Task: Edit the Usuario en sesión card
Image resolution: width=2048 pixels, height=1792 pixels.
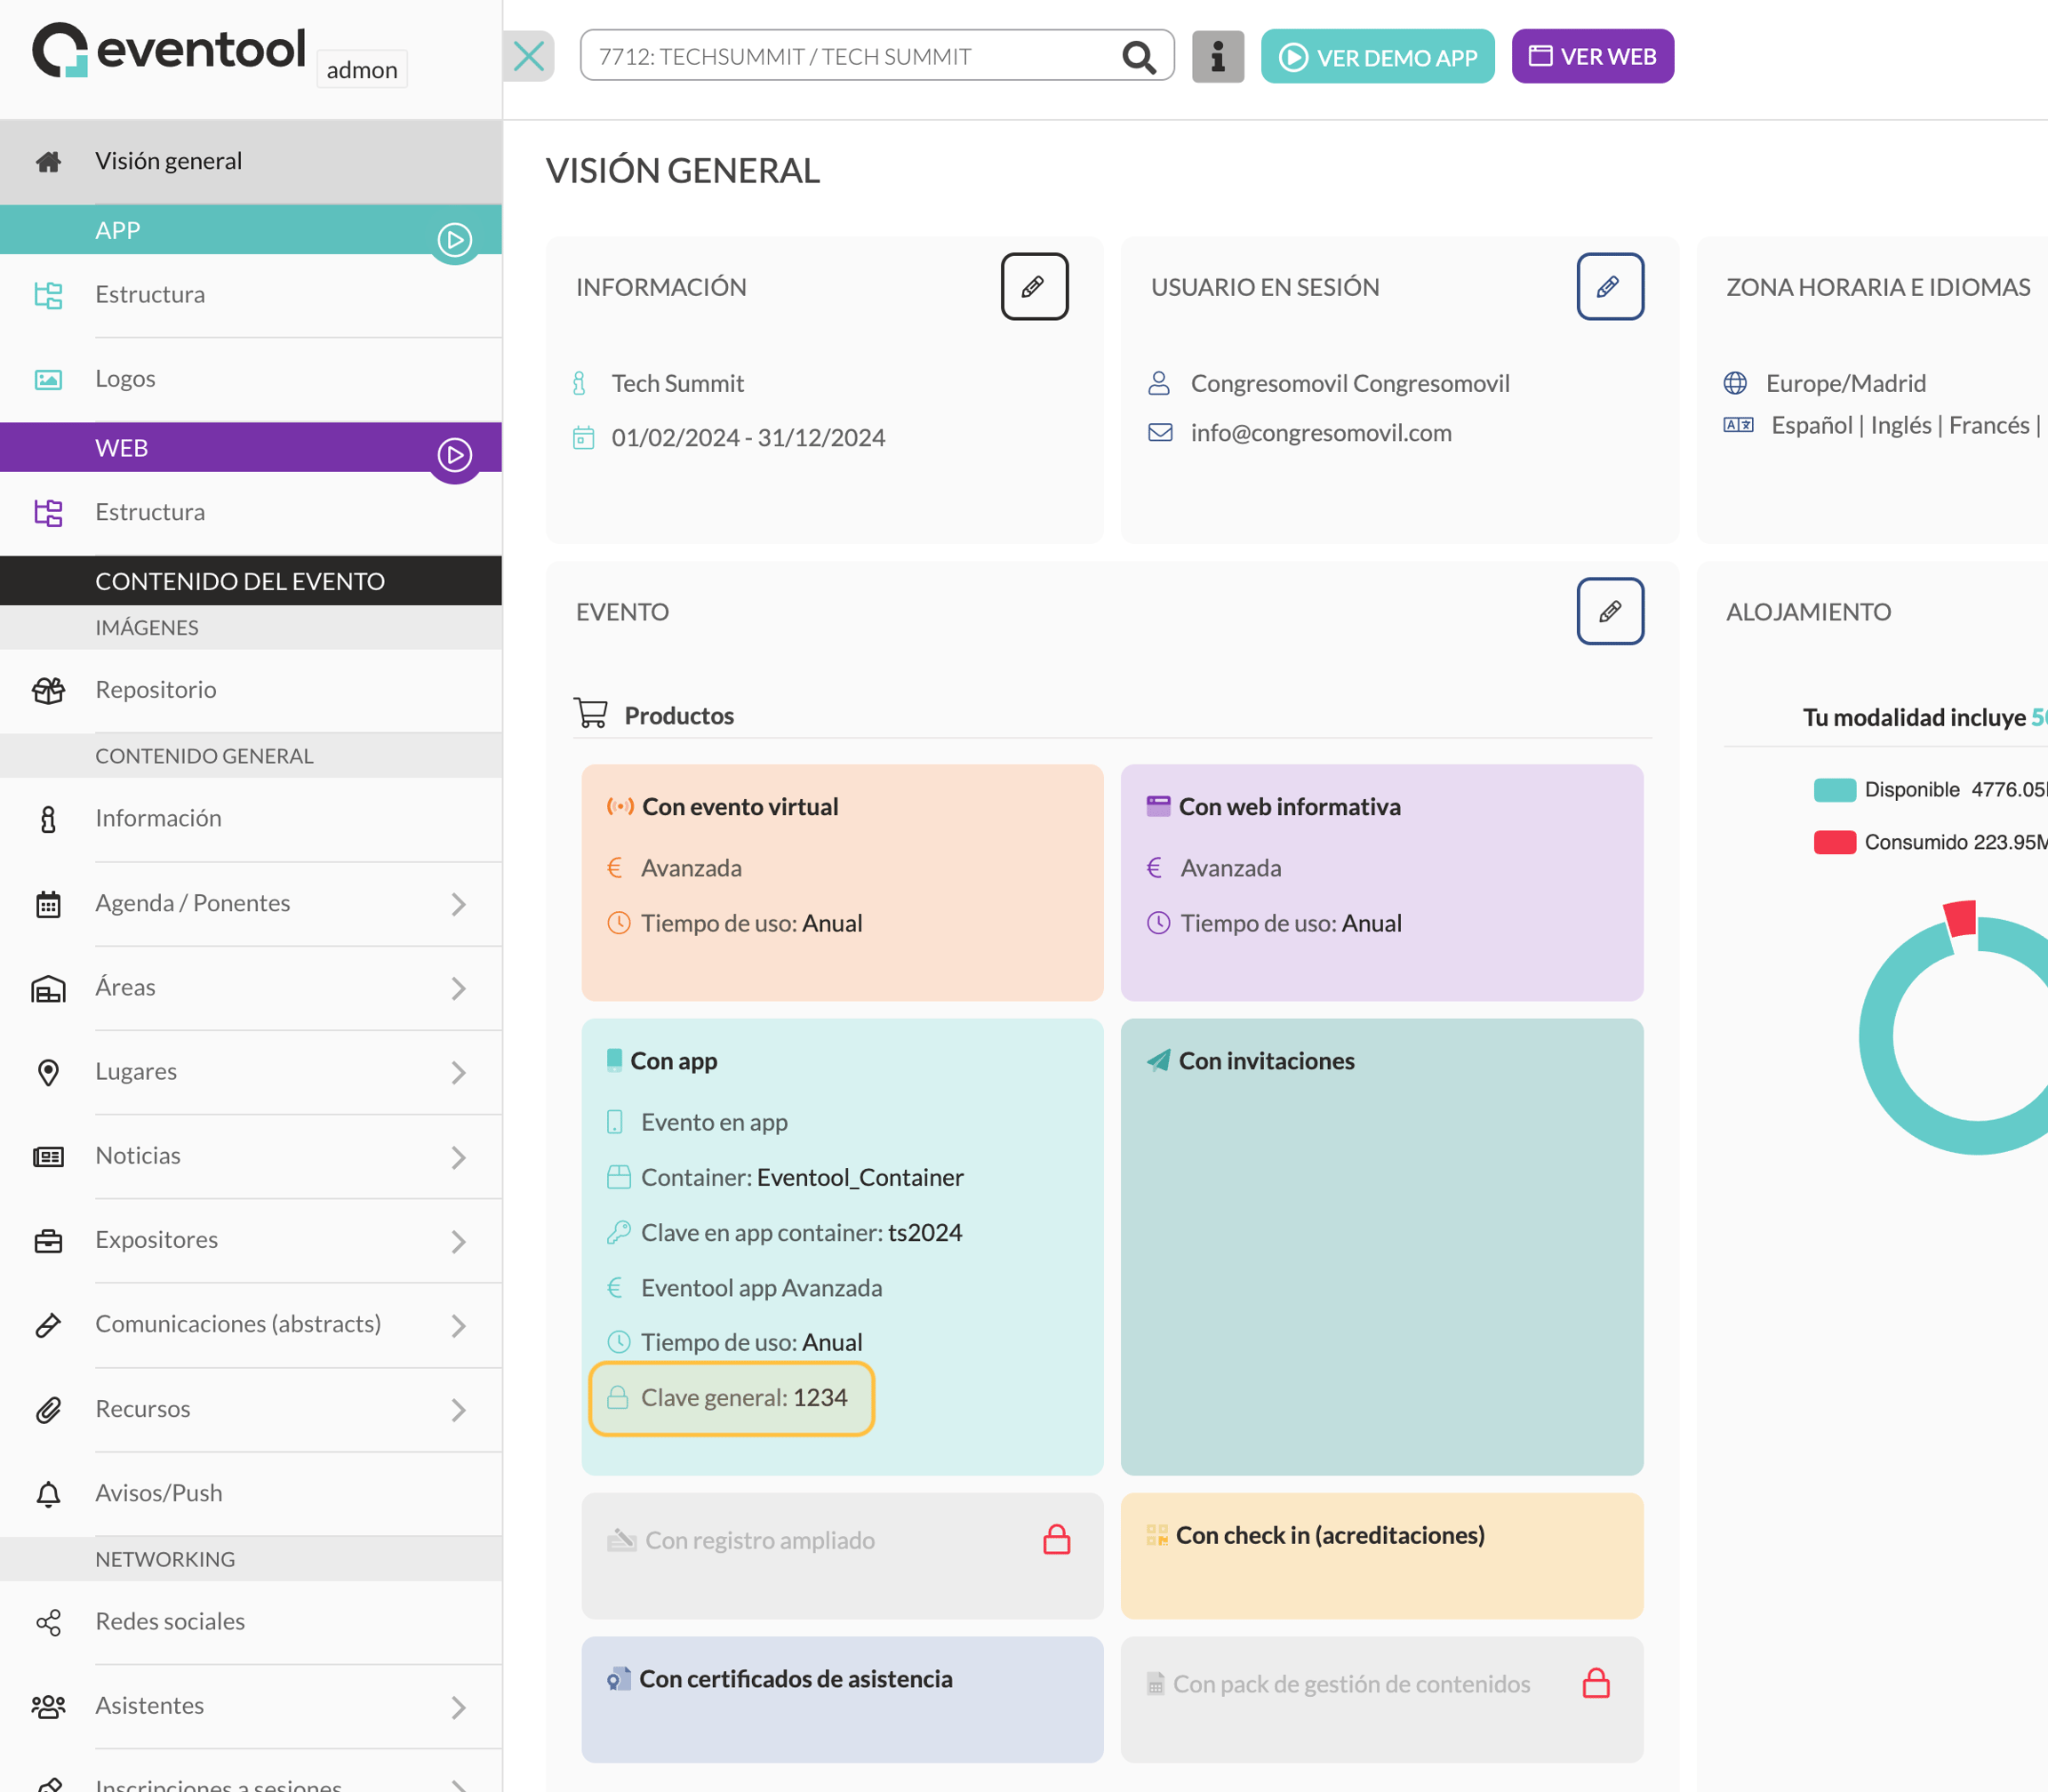Action: (x=1610, y=287)
